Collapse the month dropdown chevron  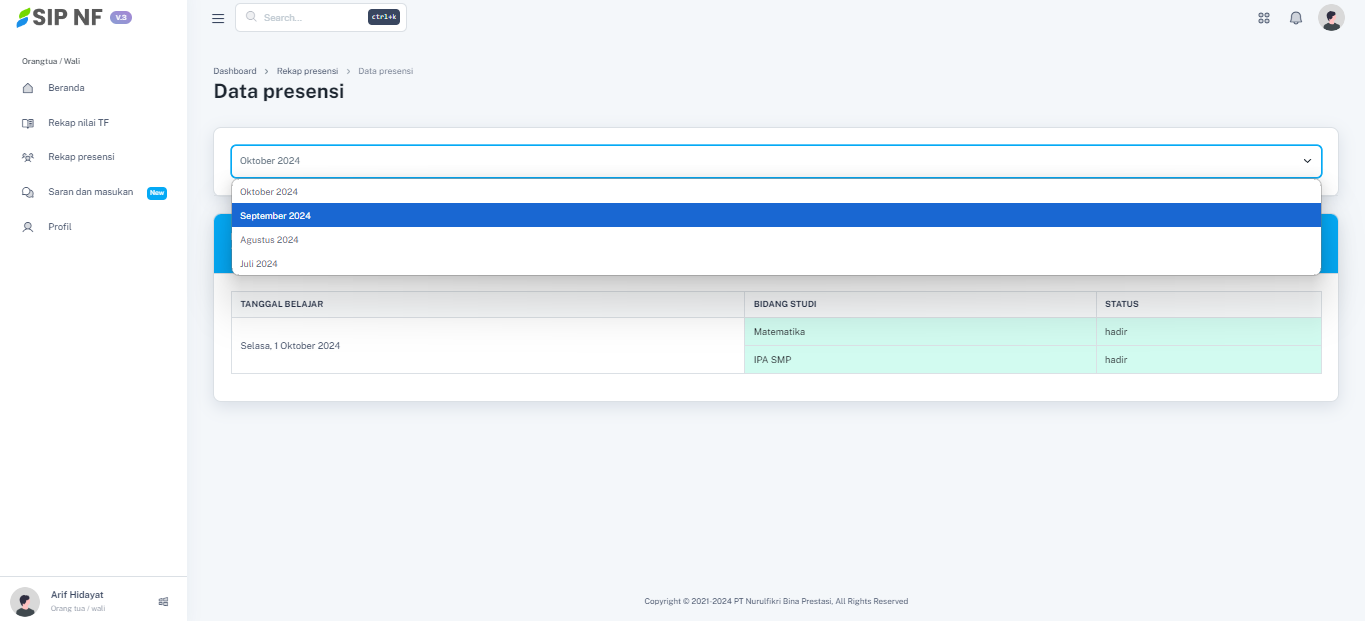coord(1306,161)
